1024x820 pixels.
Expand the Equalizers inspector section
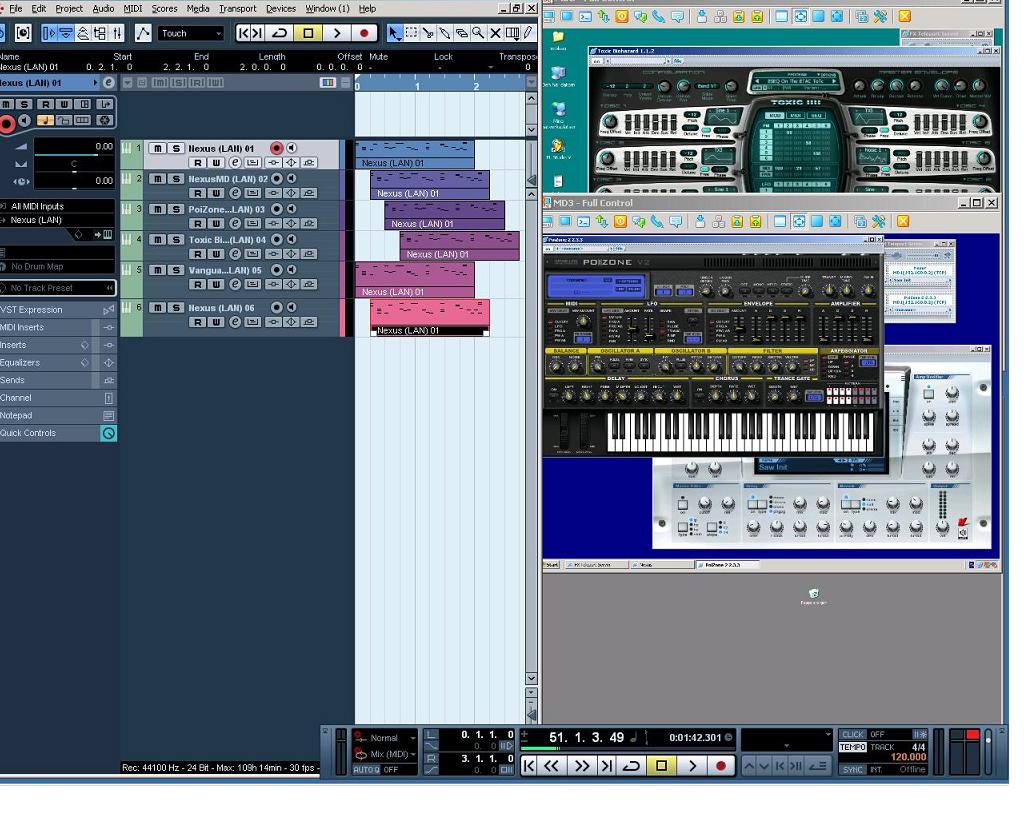pos(59,362)
